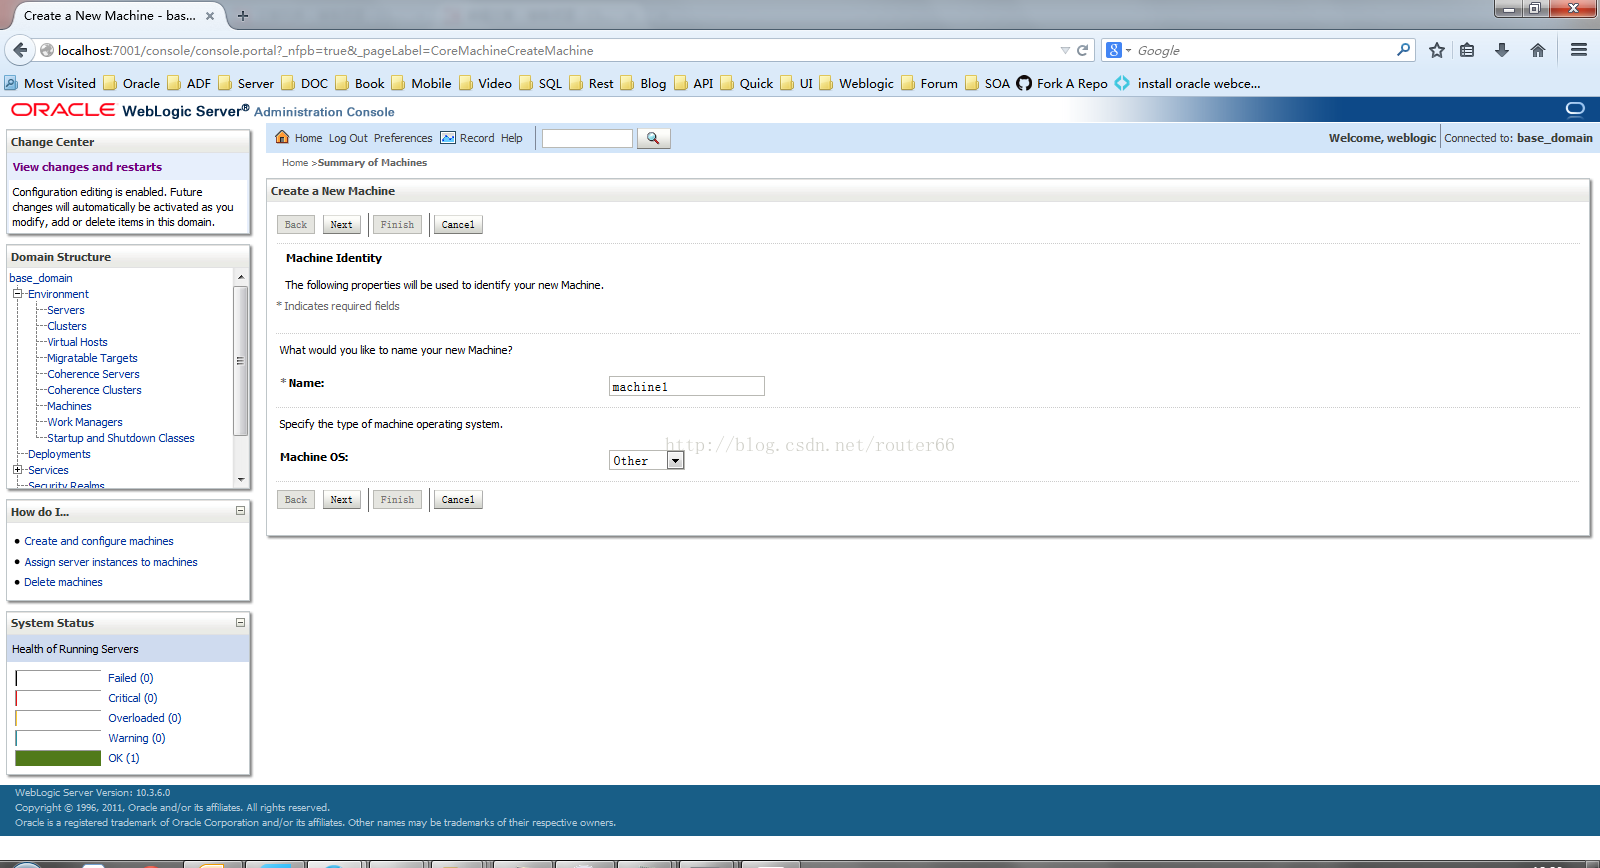Select Machines in Domain Structure tree
Image resolution: width=1600 pixels, height=868 pixels.
[69, 406]
